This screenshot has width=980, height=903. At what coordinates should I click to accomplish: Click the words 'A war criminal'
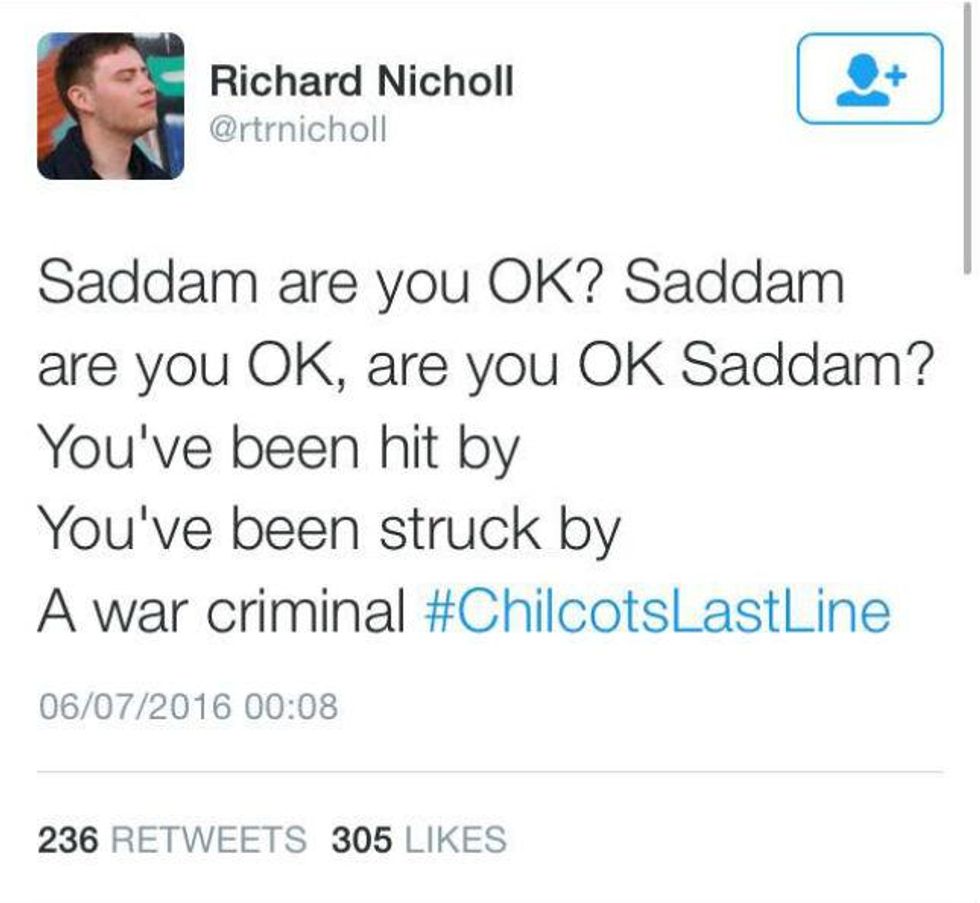[221, 611]
